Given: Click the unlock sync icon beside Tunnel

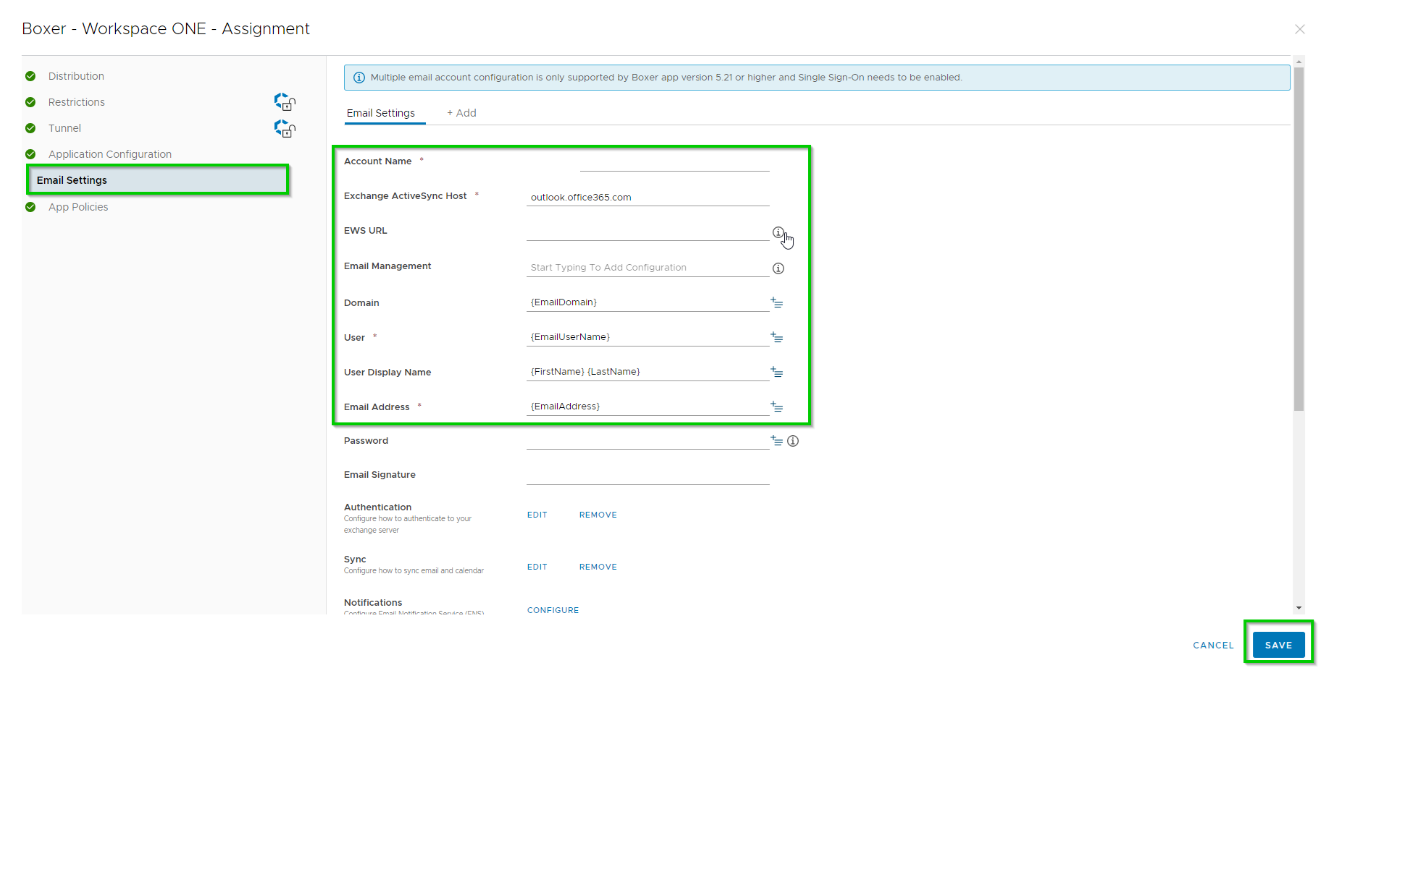Looking at the screenshot, I should click(284, 128).
